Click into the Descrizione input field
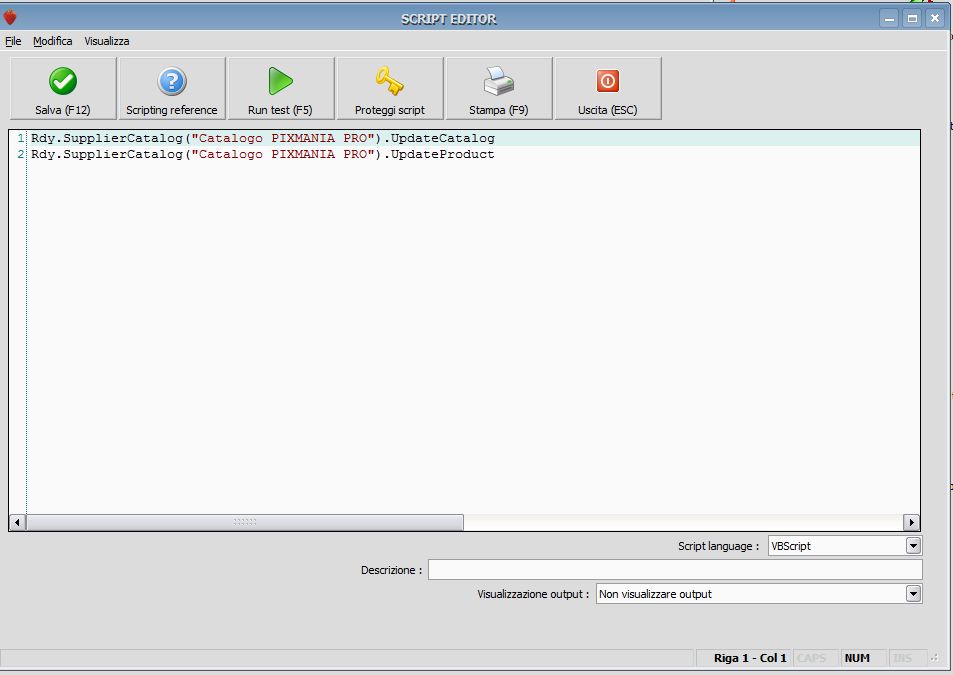The width and height of the screenshot is (953, 675). click(675, 570)
